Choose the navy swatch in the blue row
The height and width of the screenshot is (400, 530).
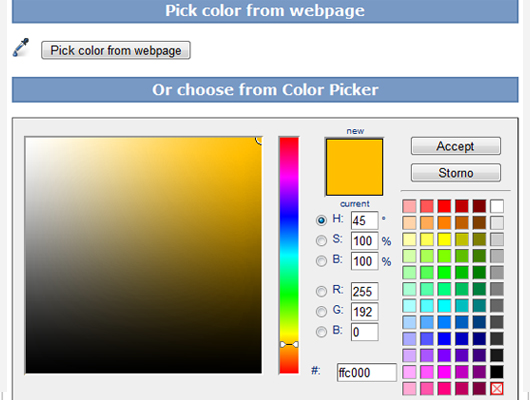(479, 339)
